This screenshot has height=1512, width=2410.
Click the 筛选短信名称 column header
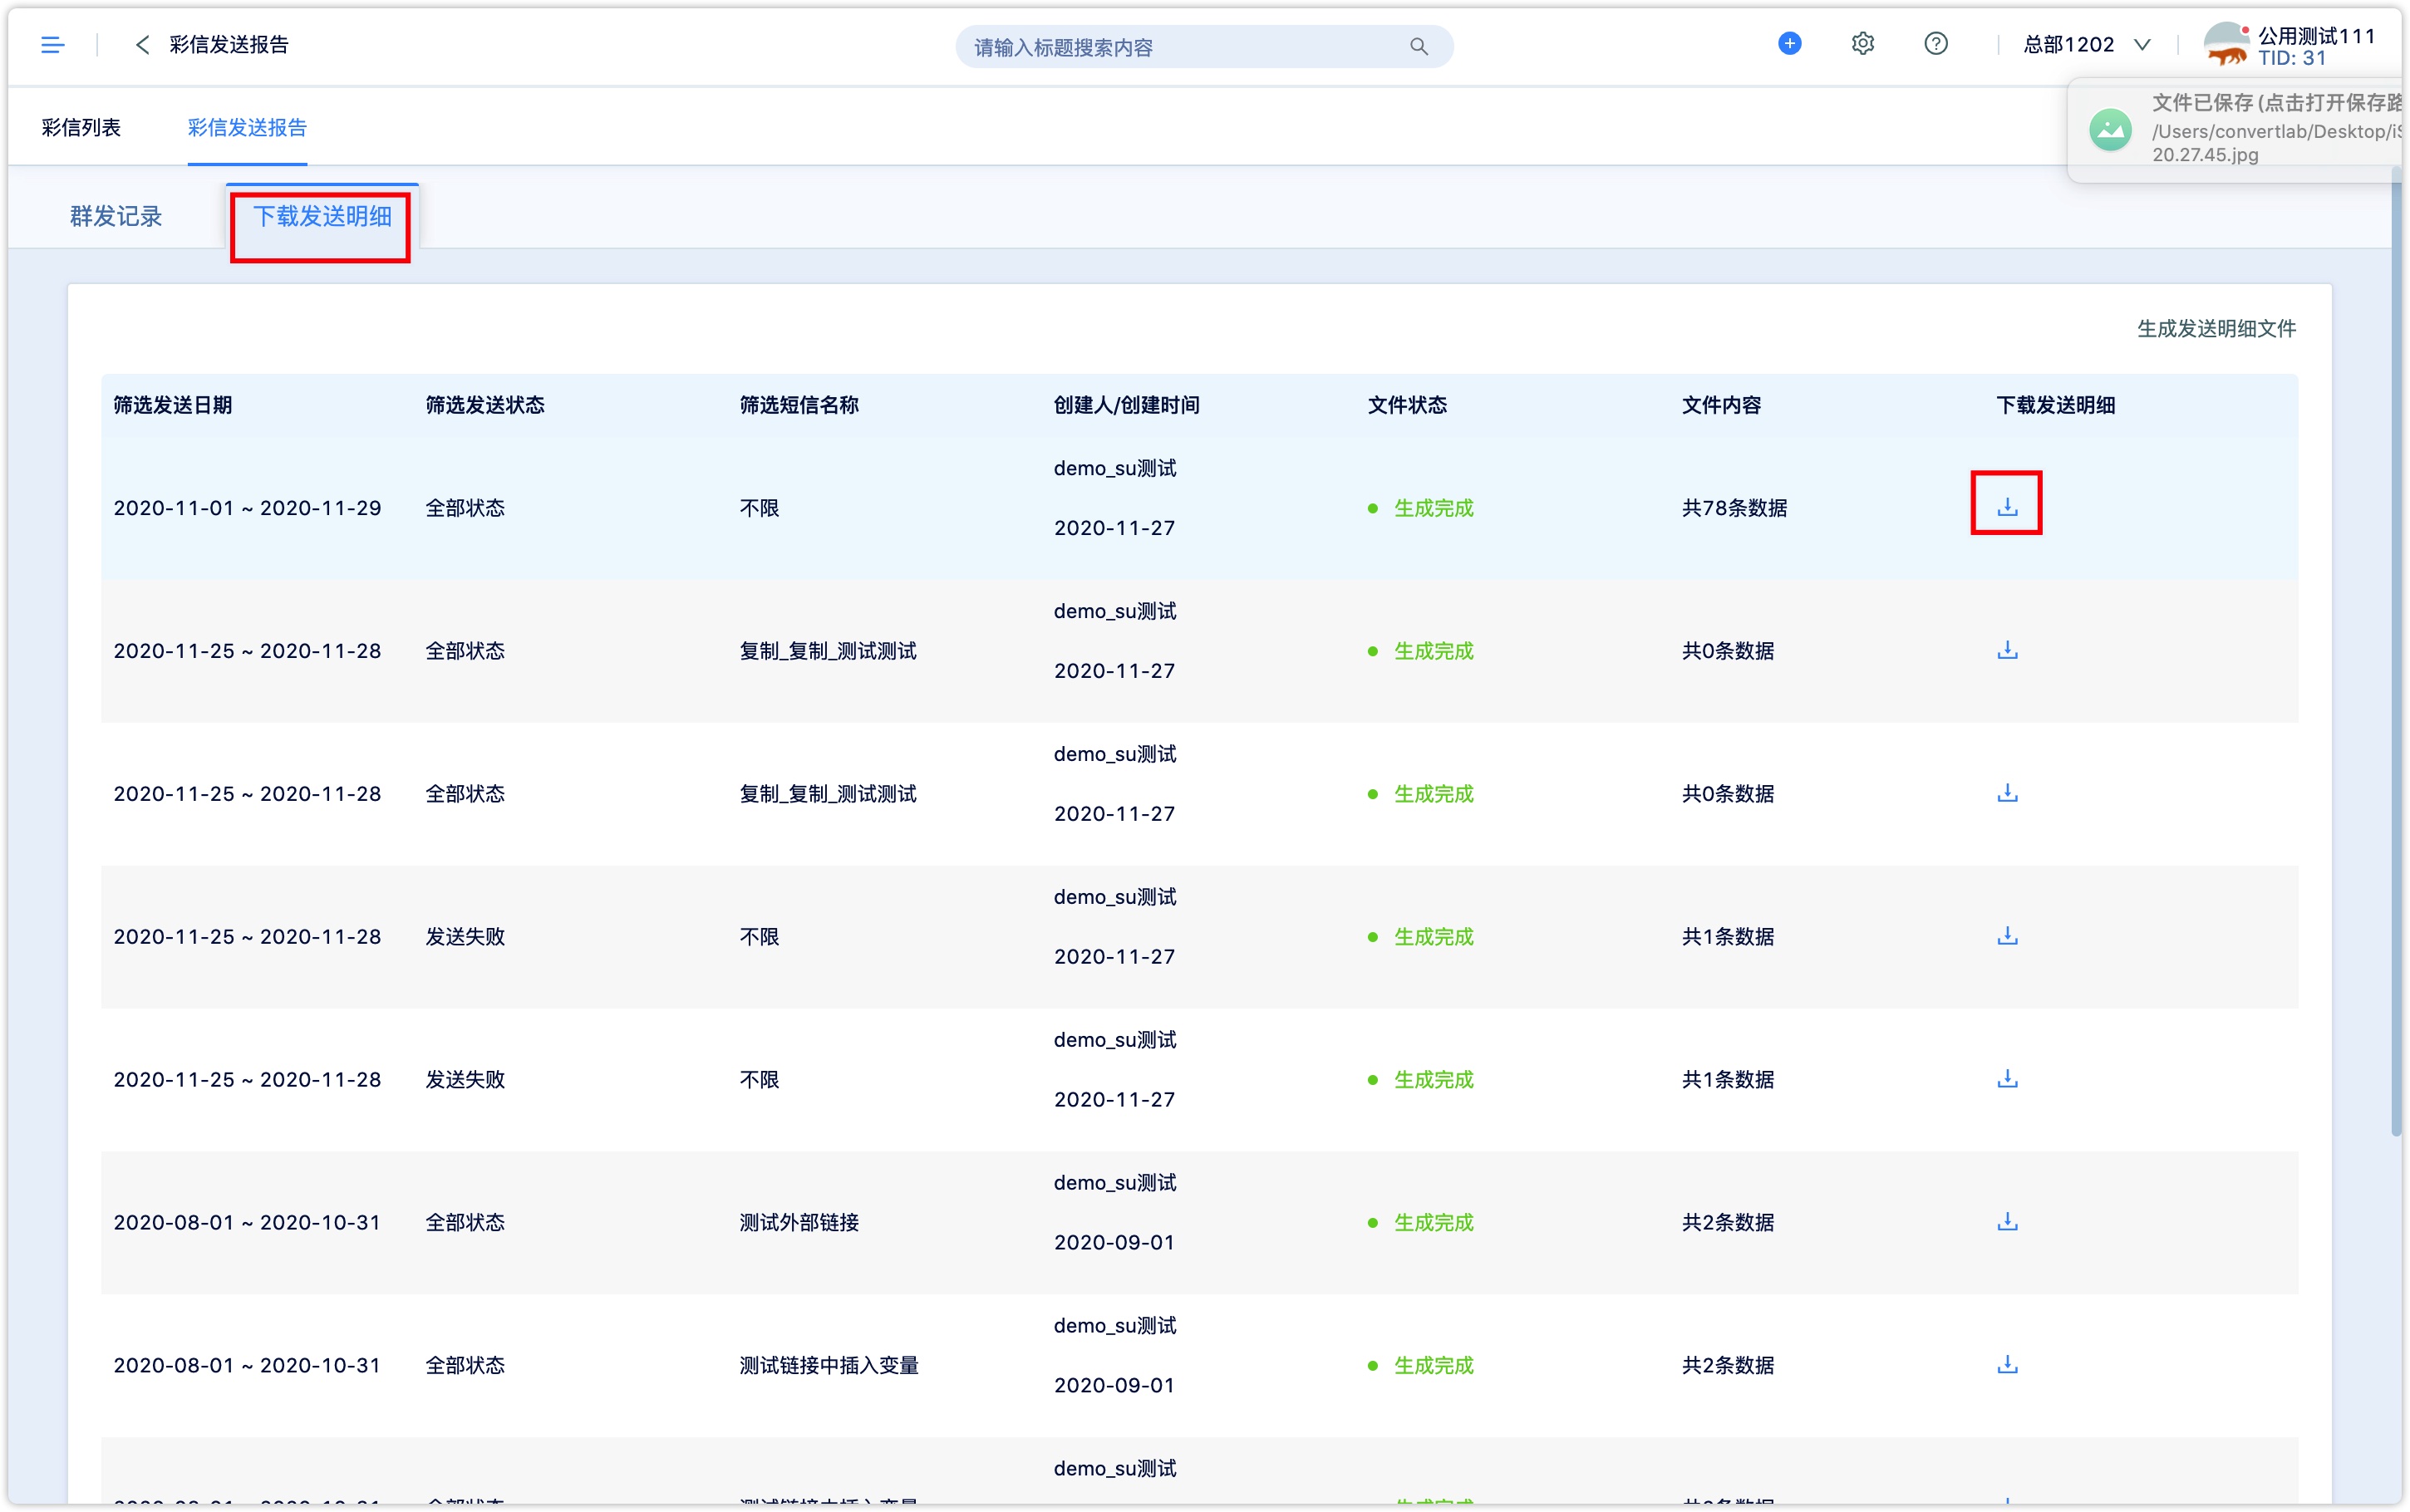click(799, 405)
